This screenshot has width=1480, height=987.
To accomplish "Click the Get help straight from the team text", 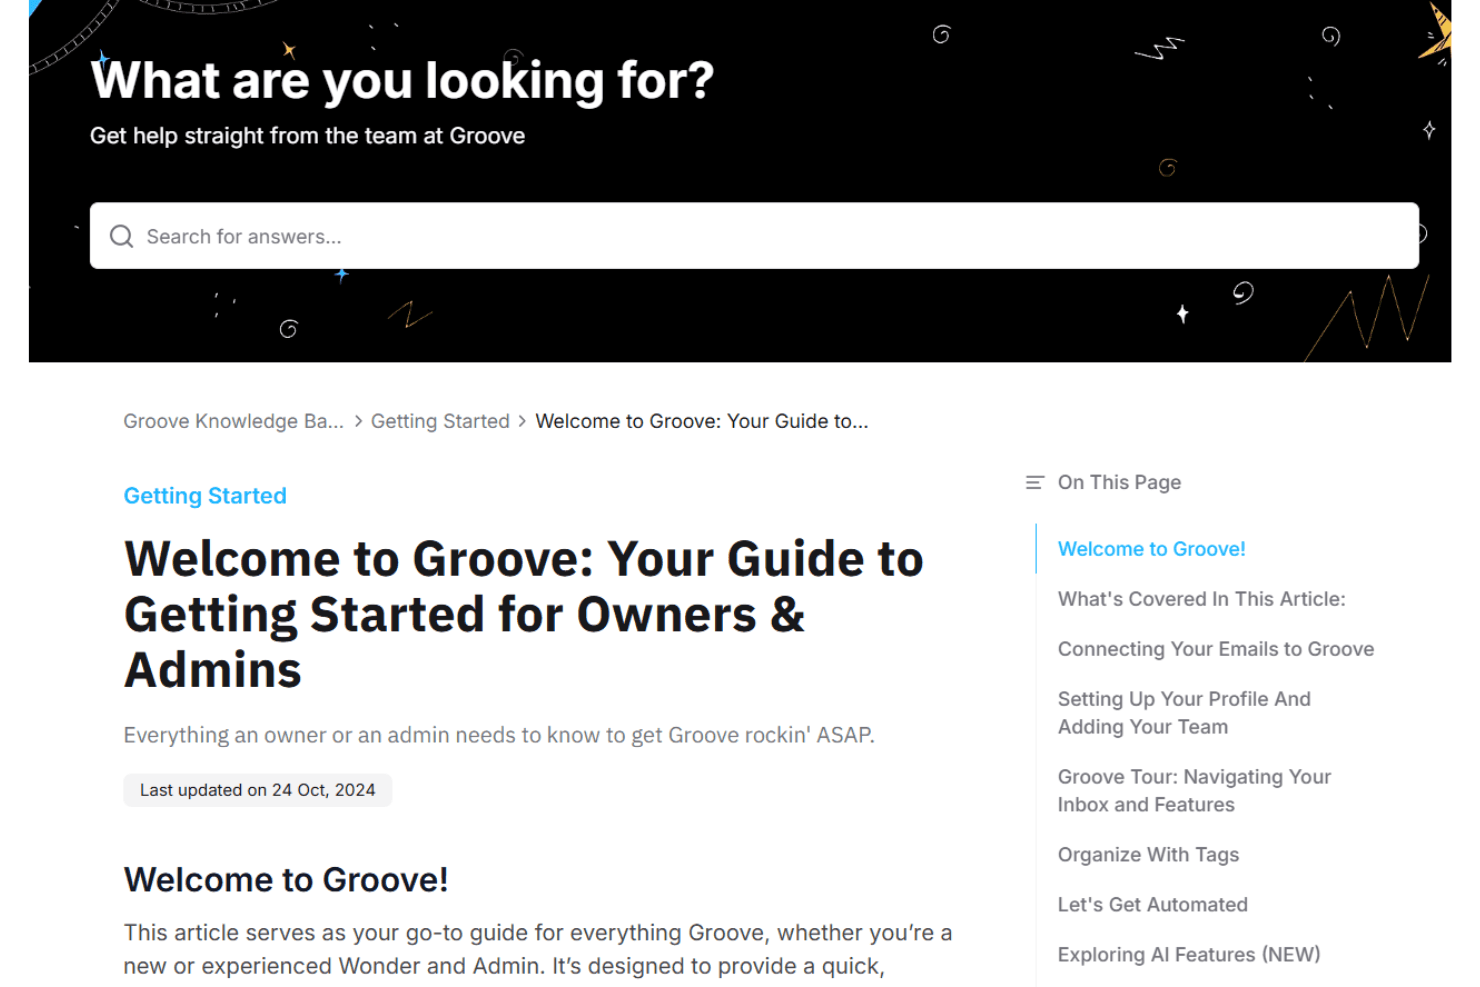I will (307, 136).
